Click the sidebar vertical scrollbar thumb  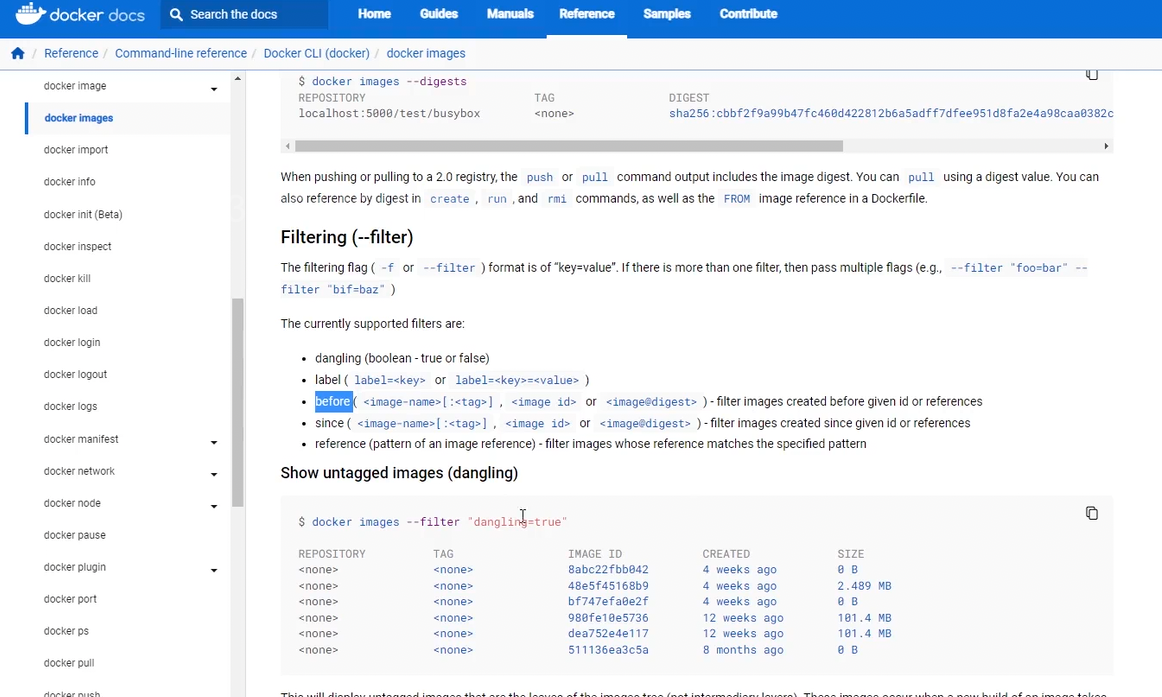pos(238,402)
